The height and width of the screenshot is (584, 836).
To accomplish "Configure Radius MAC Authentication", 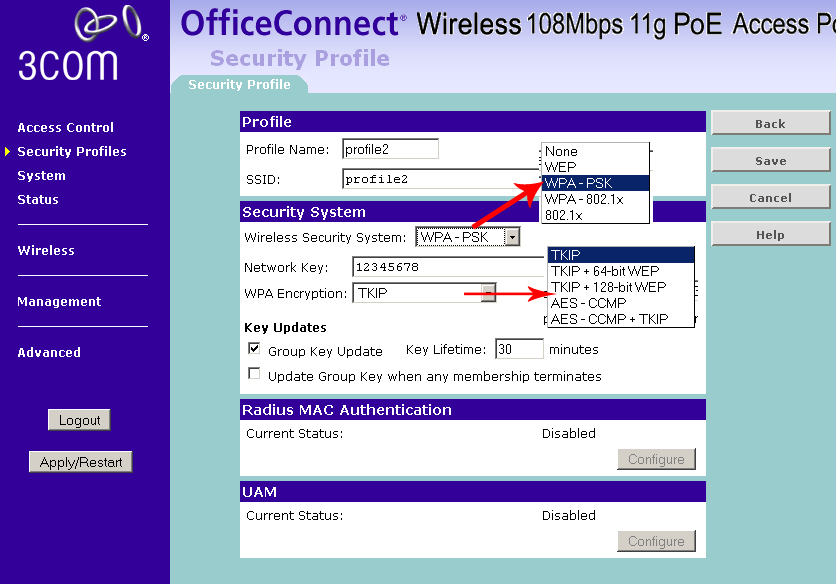I will point(656,459).
